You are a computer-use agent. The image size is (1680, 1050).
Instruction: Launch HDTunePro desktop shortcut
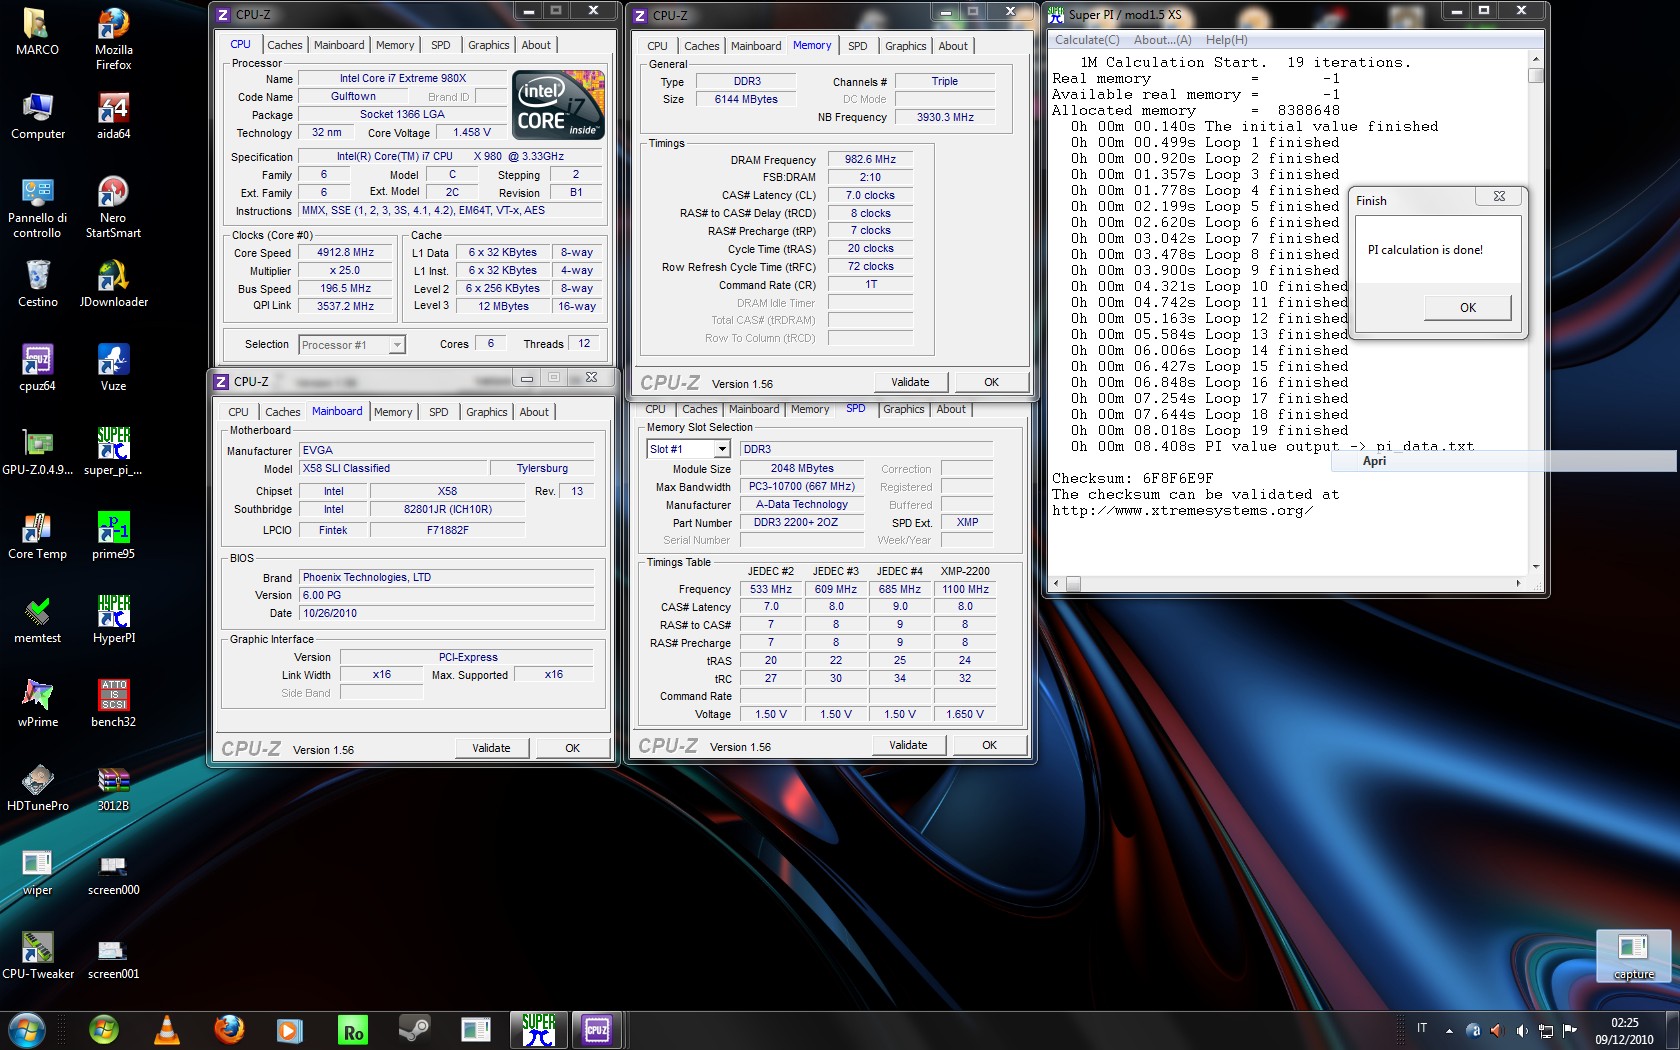pos(37,787)
